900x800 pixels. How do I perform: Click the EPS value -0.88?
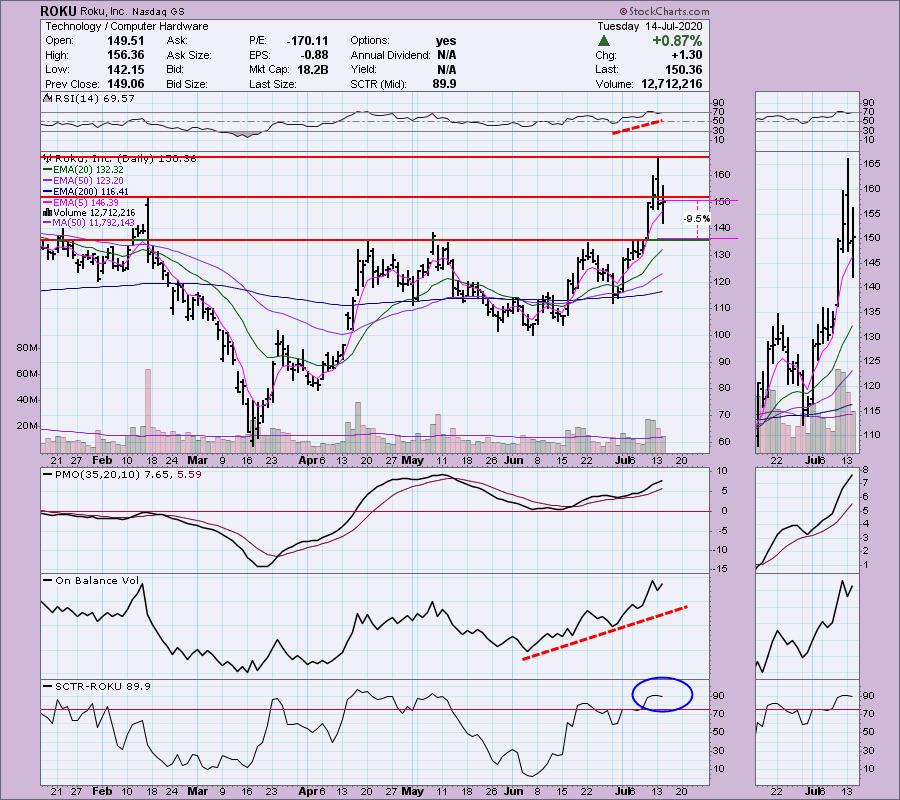click(x=313, y=55)
